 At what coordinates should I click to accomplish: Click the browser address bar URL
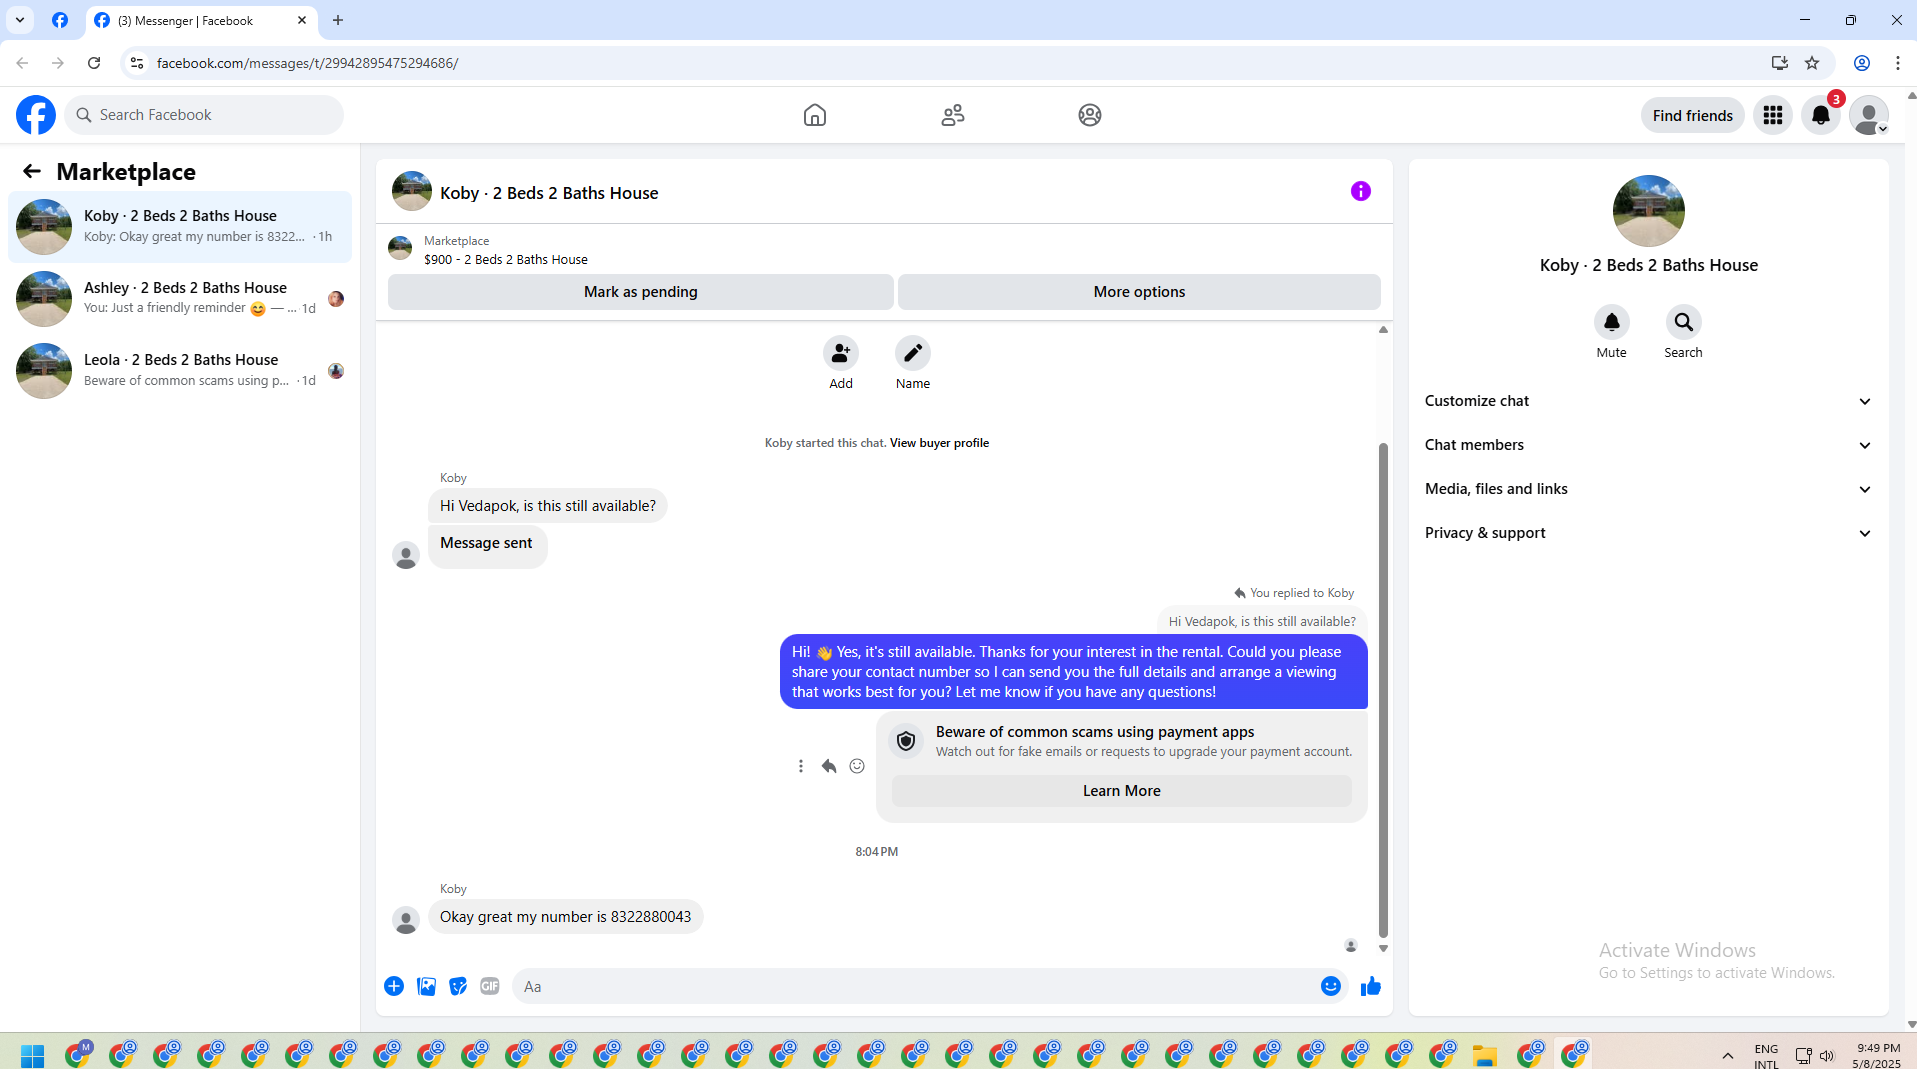pos(307,63)
